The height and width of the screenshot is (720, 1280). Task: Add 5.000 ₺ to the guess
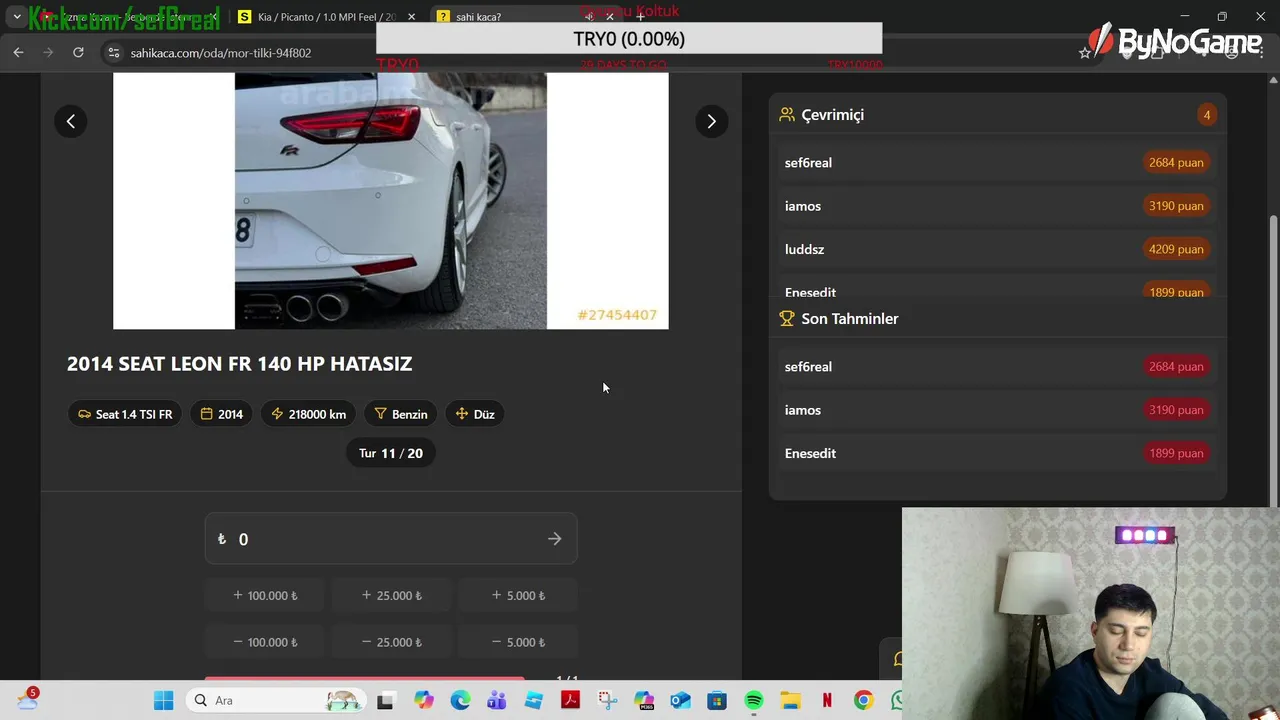518,595
